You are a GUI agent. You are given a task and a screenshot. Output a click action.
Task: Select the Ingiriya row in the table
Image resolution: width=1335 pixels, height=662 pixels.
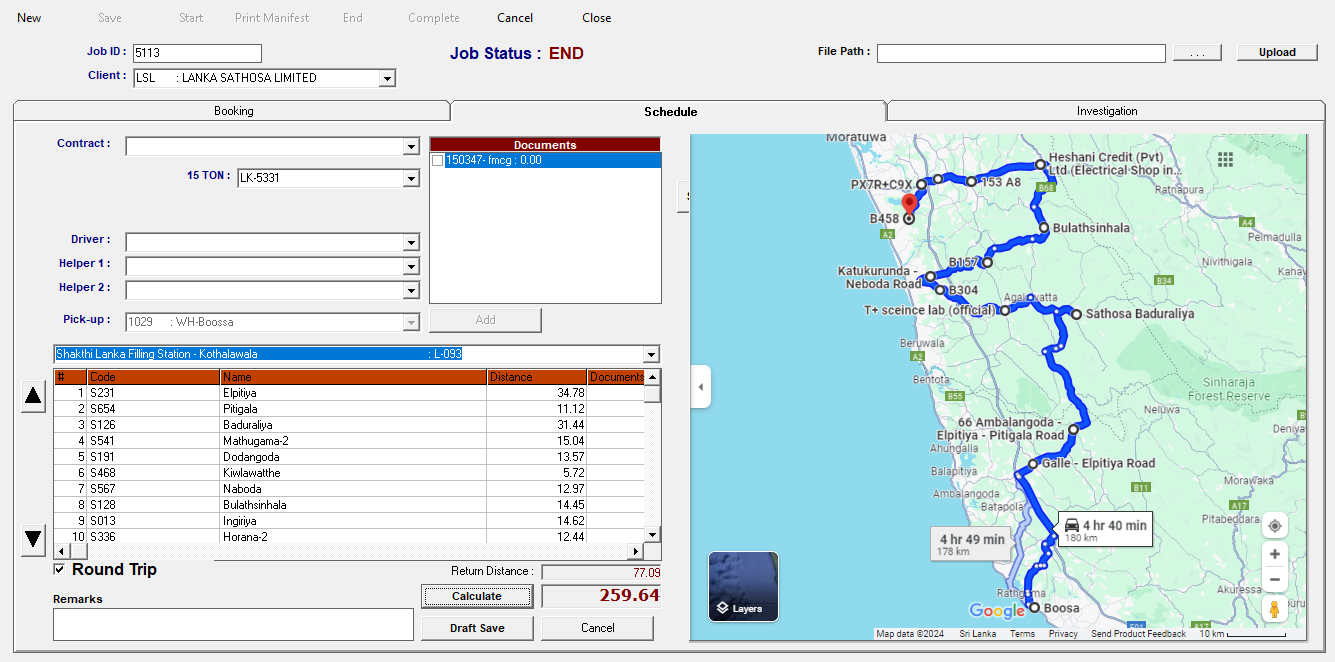[x=349, y=521]
